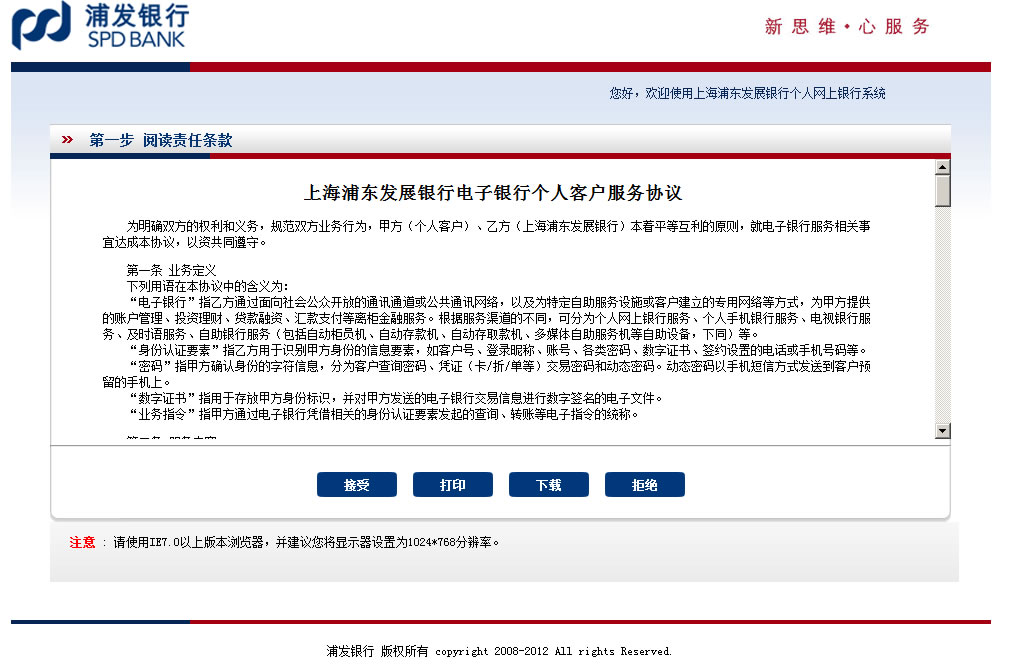Click the SPD Bank logo emblem
The width and height of the screenshot is (1009, 667).
[41, 25]
